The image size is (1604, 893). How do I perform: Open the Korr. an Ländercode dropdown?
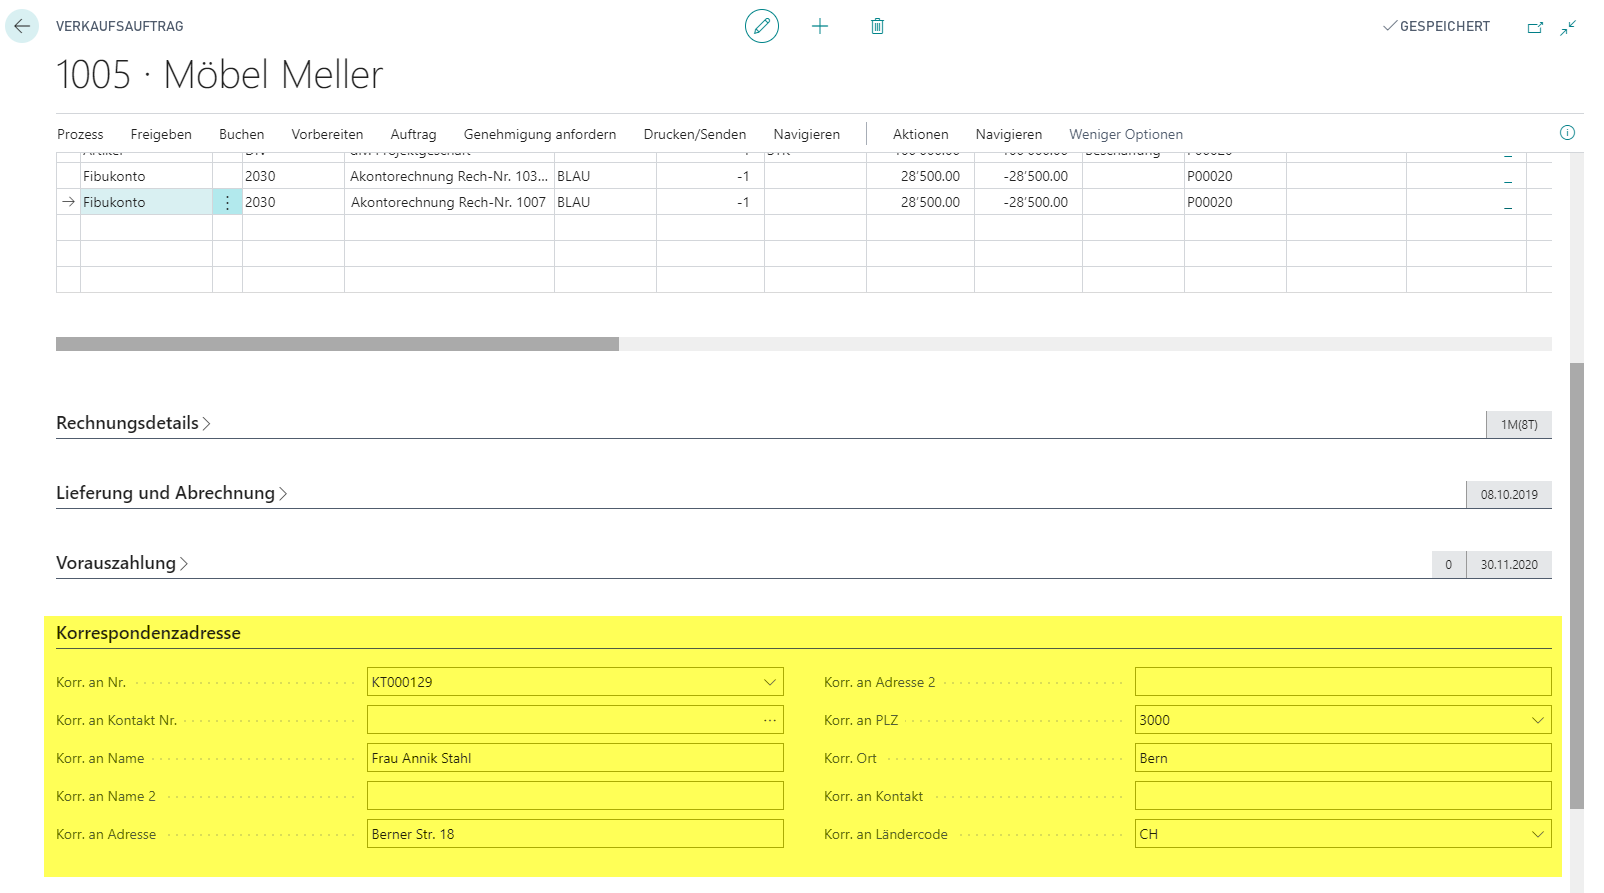point(1538,834)
